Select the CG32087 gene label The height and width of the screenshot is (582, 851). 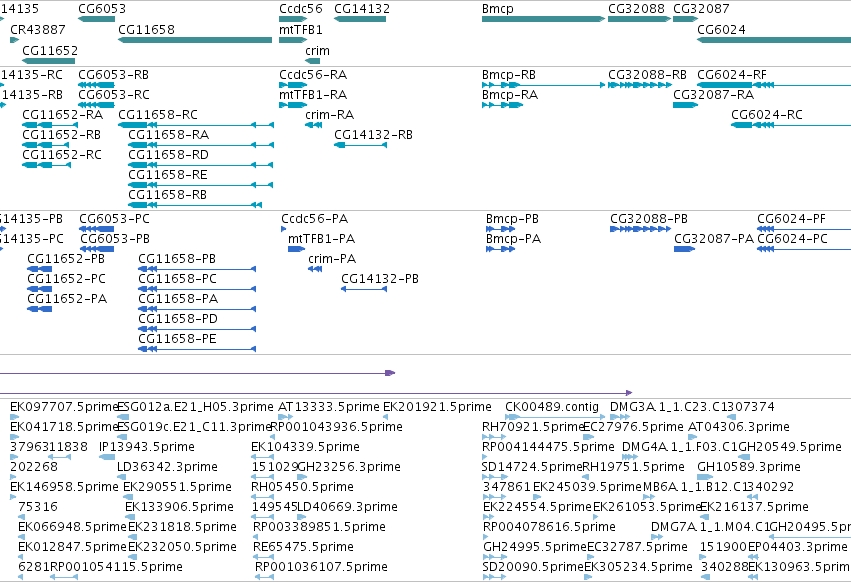pyautogui.click(x=701, y=9)
